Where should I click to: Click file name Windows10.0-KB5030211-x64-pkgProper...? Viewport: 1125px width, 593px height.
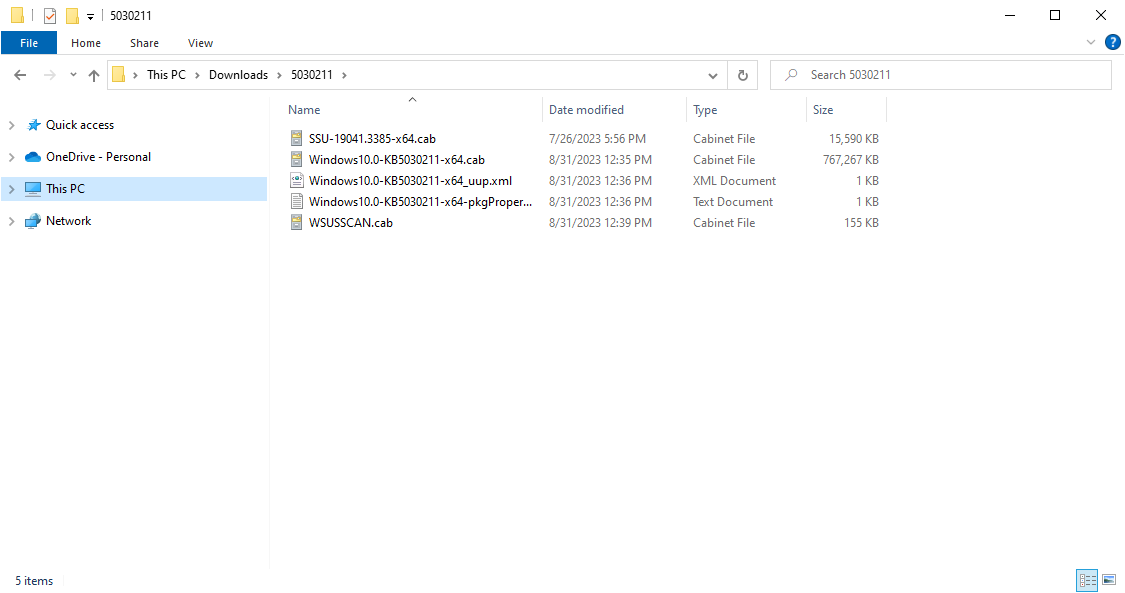tap(420, 201)
